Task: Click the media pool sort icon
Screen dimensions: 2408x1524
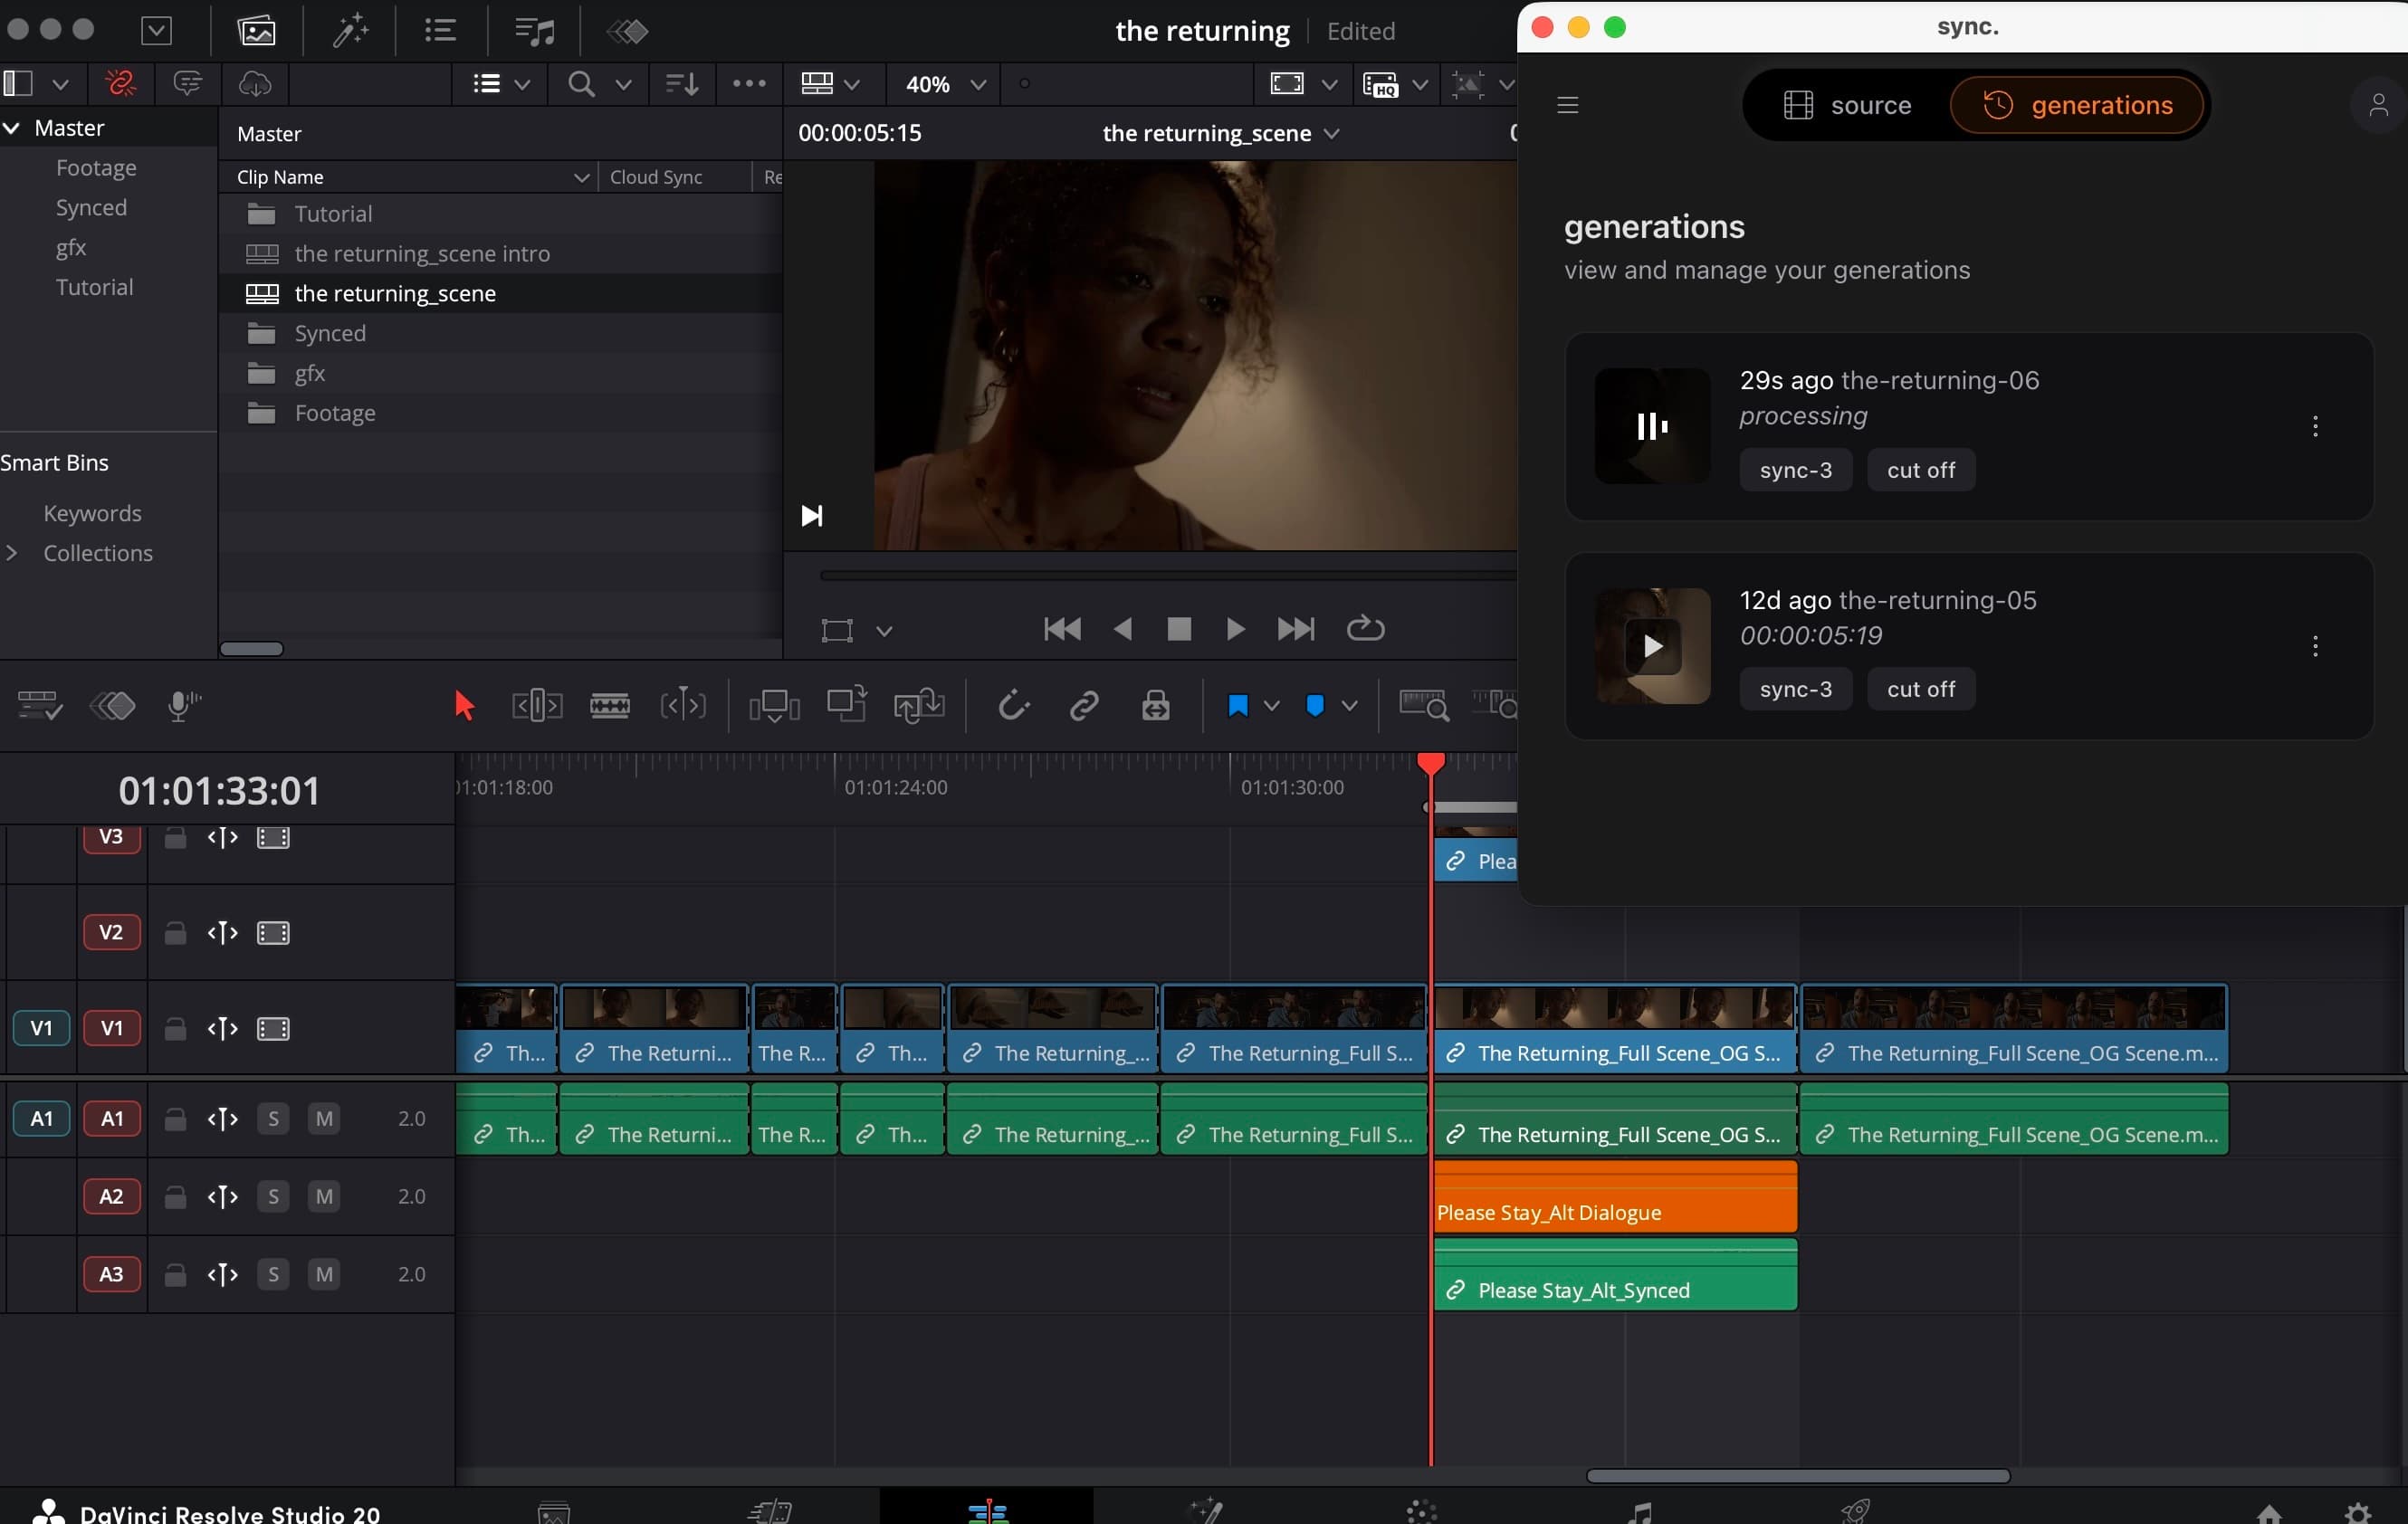Action: [682, 84]
